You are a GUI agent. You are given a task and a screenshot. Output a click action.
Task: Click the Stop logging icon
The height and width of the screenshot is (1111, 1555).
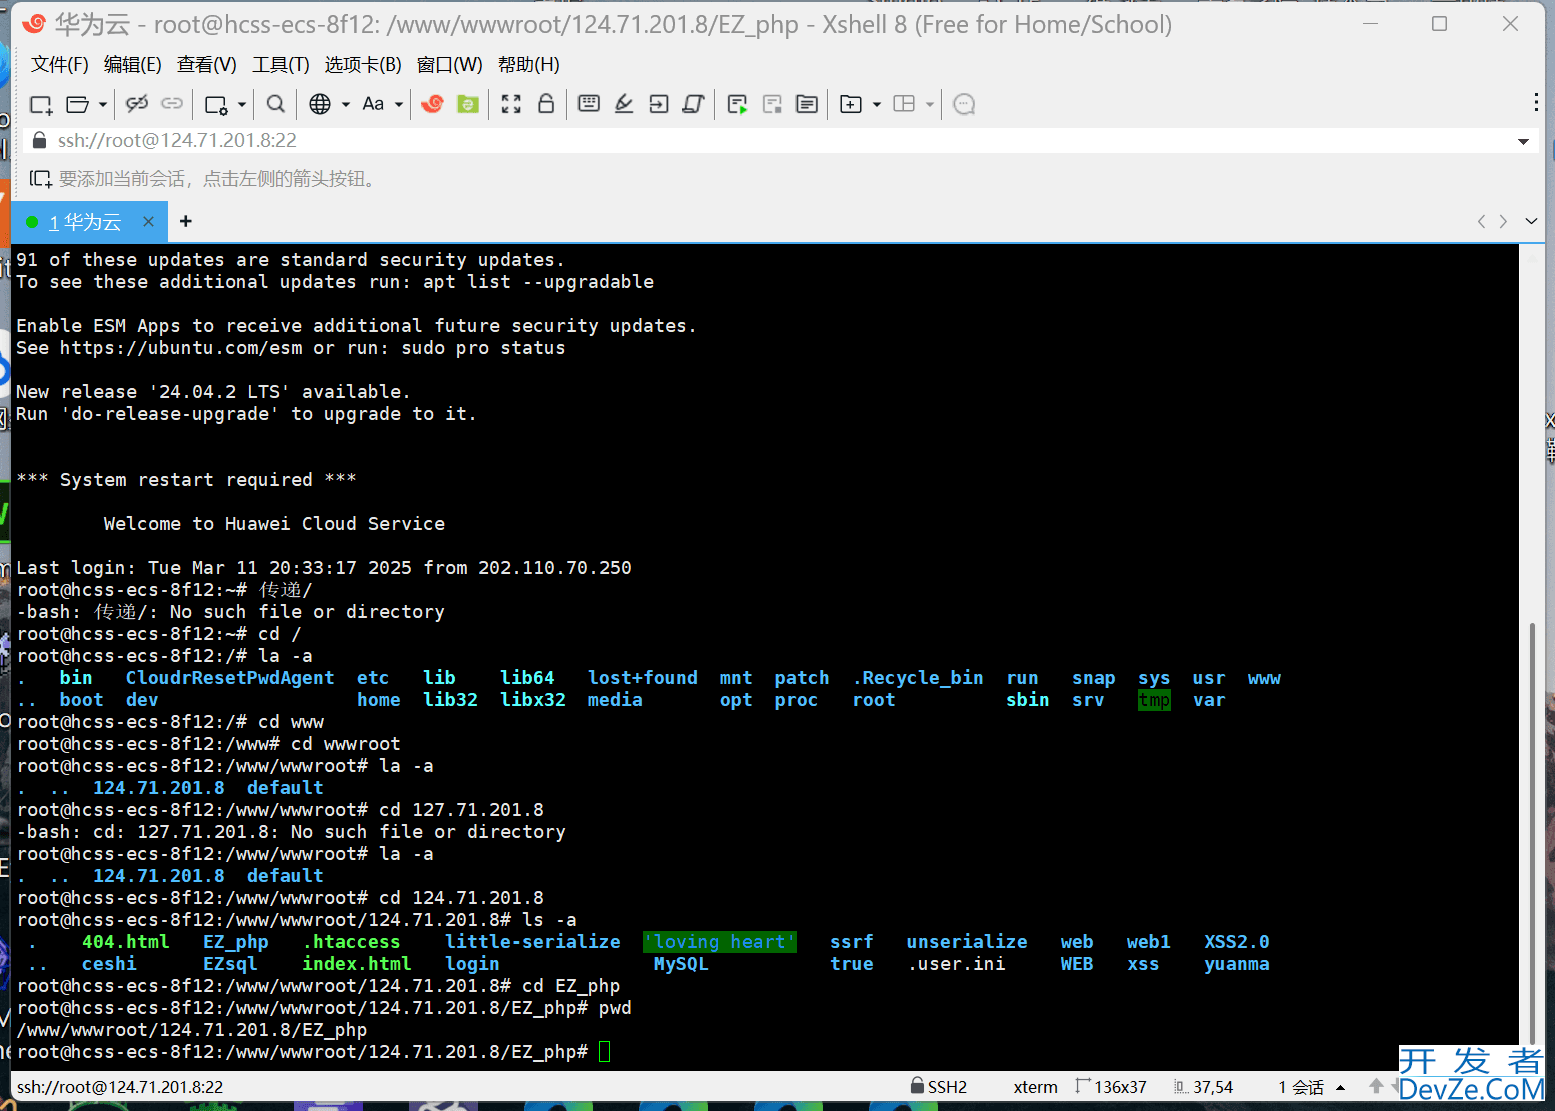[x=772, y=104]
